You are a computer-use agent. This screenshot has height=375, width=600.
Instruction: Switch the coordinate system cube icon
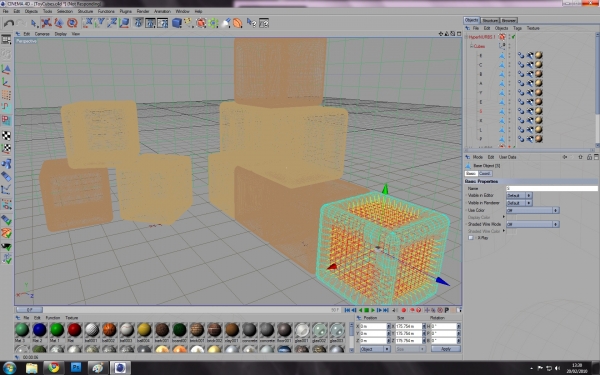[124, 23]
